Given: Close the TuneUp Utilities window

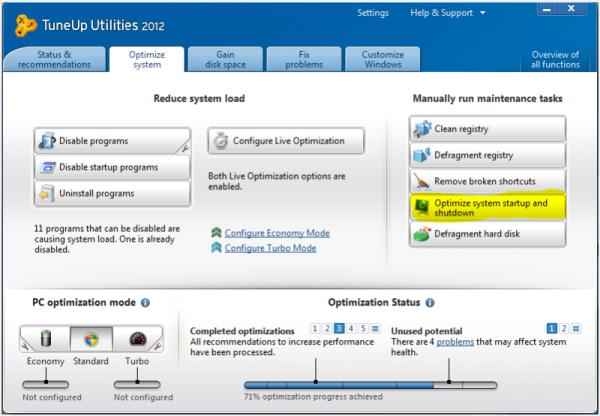Looking at the screenshot, I should (571, 9).
